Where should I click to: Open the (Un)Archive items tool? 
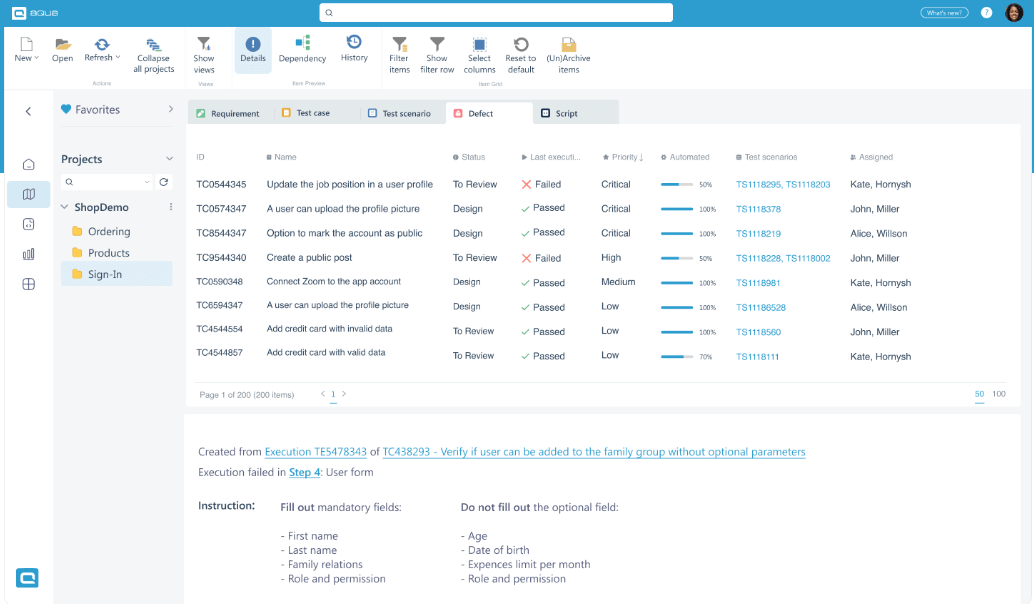pyautogui.click(x=568, y=51)
